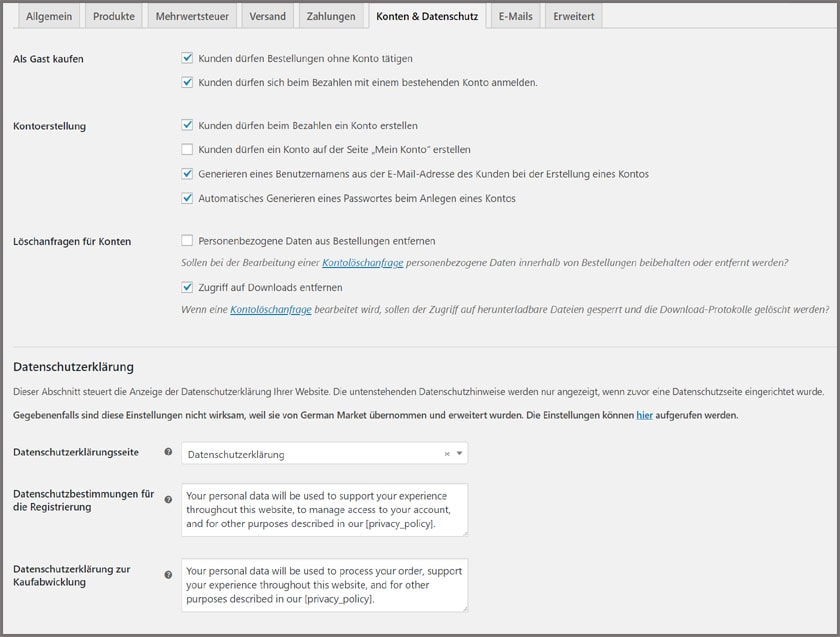Image resolution: width=840 pixels, height=637 pixels.
Task: Open the Mehrwertsteuer tab
Action: point(190,17)
